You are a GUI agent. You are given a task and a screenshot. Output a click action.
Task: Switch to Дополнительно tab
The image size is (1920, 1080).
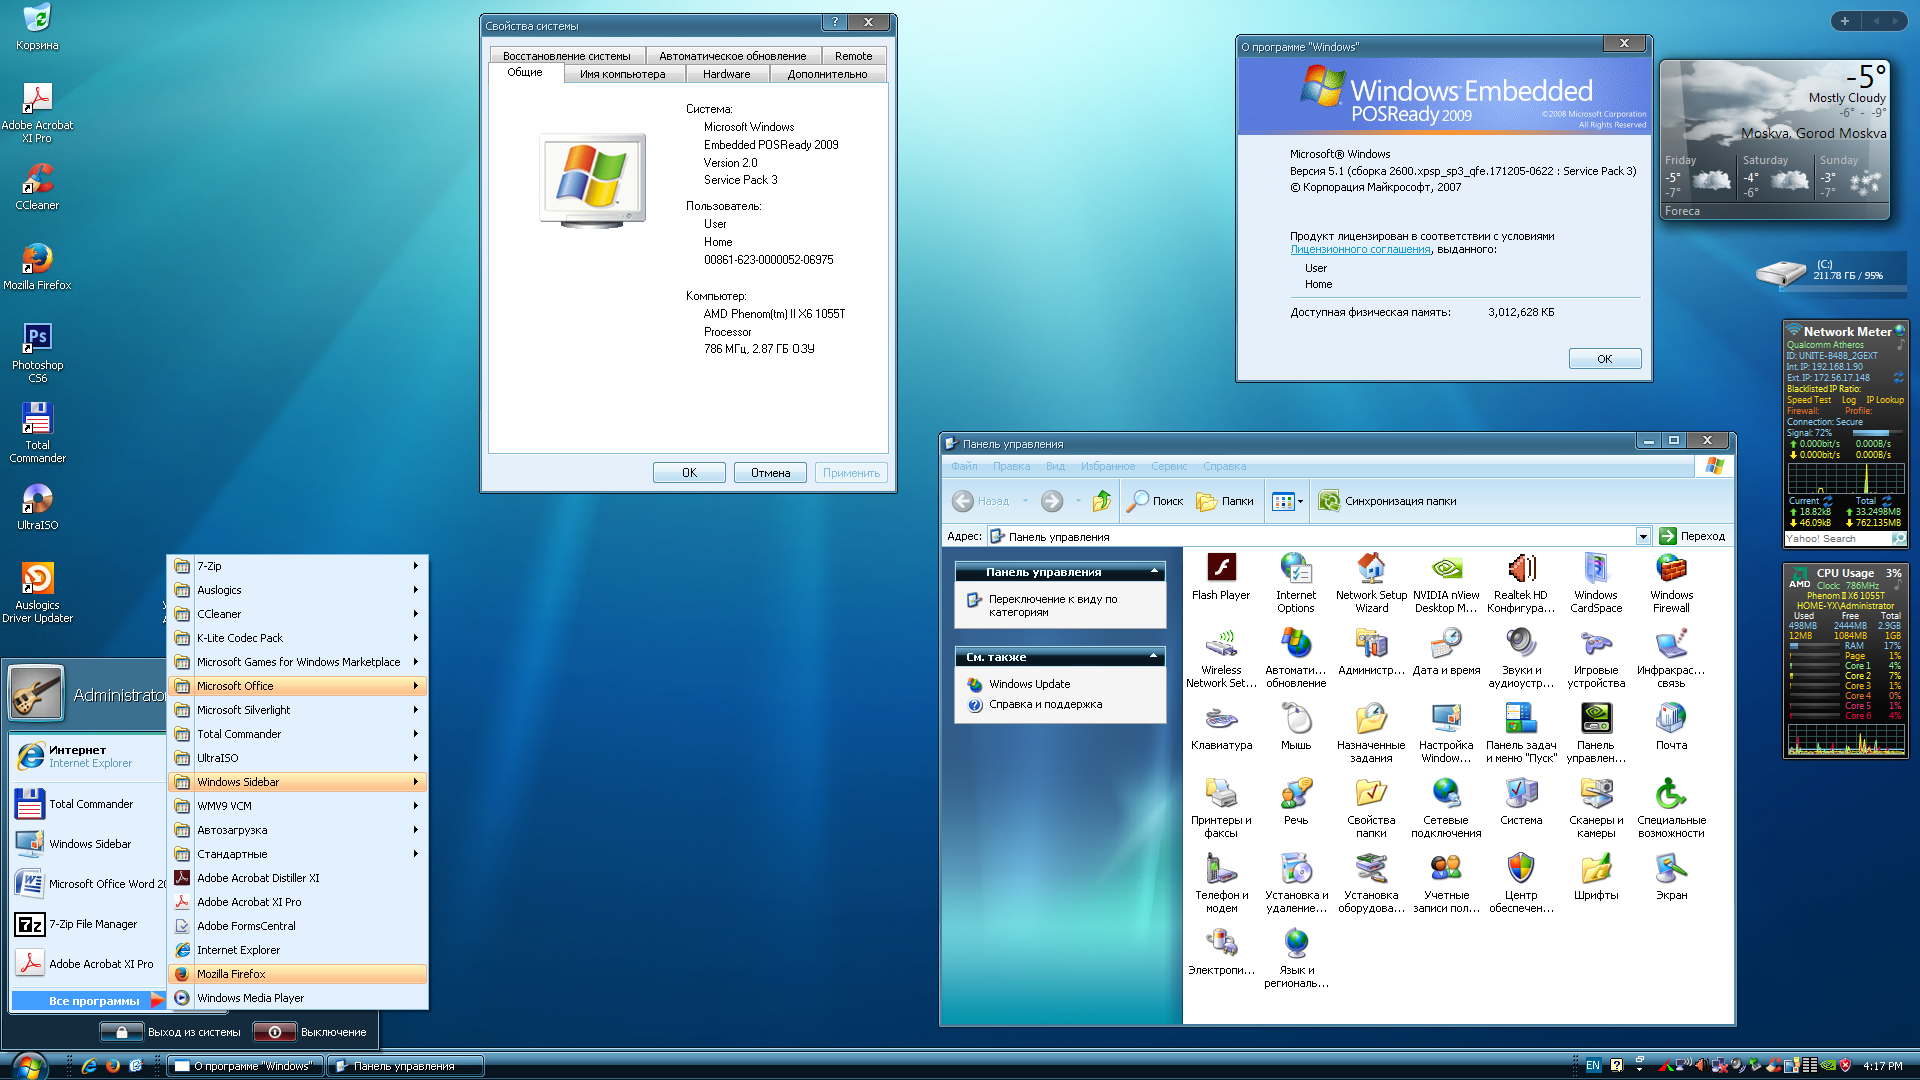827,74
